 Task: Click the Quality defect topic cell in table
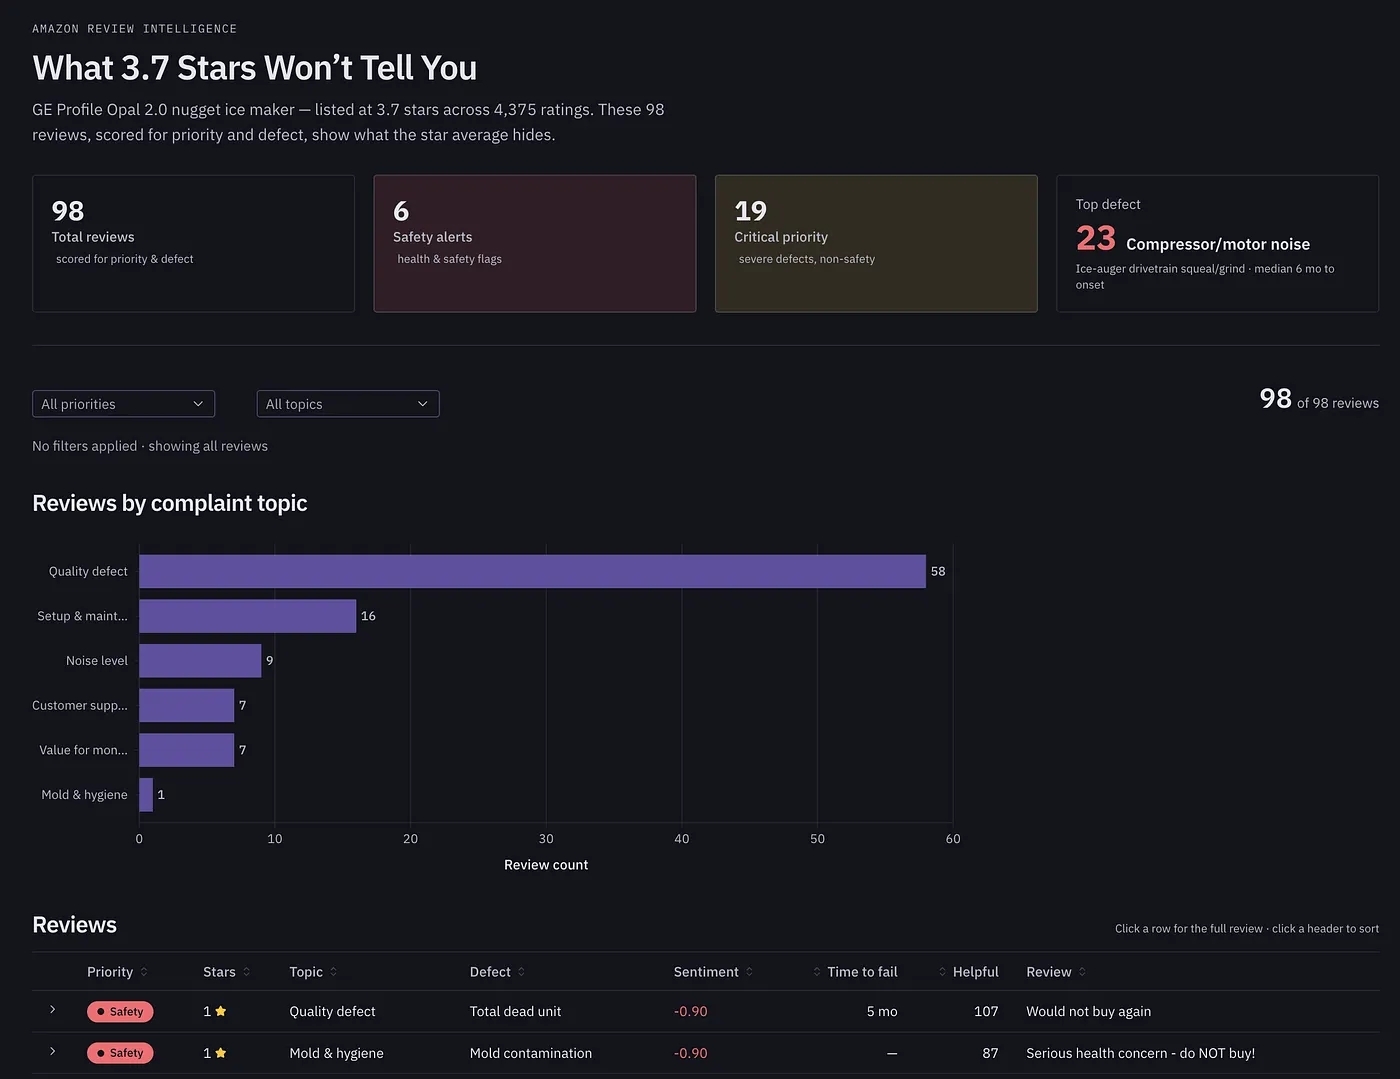pos(332,1011)
